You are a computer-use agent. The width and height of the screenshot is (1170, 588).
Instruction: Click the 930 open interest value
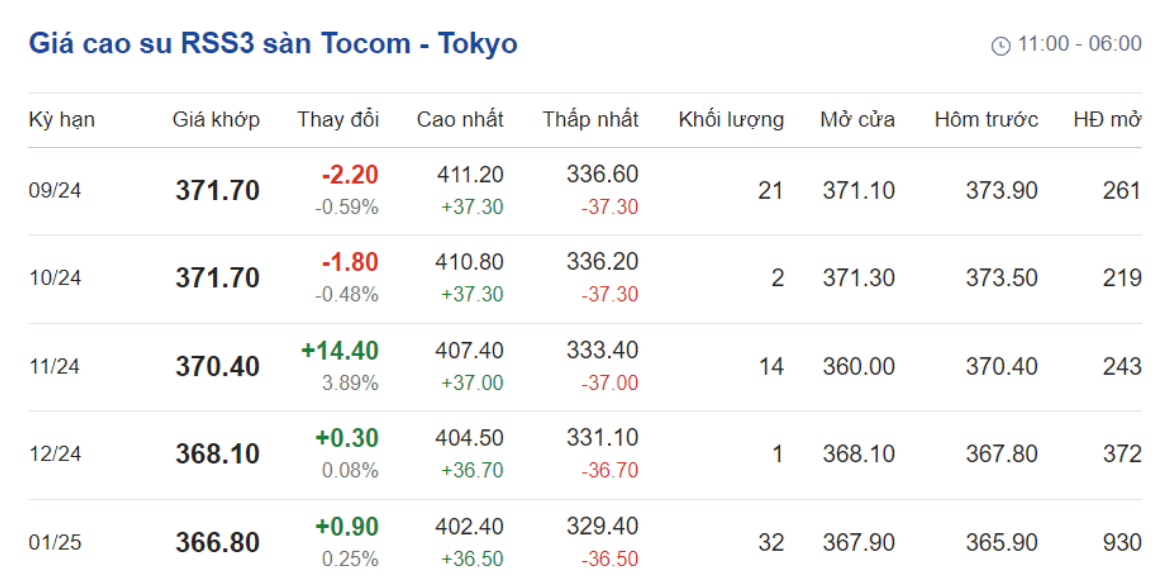tap(1122, 542)
